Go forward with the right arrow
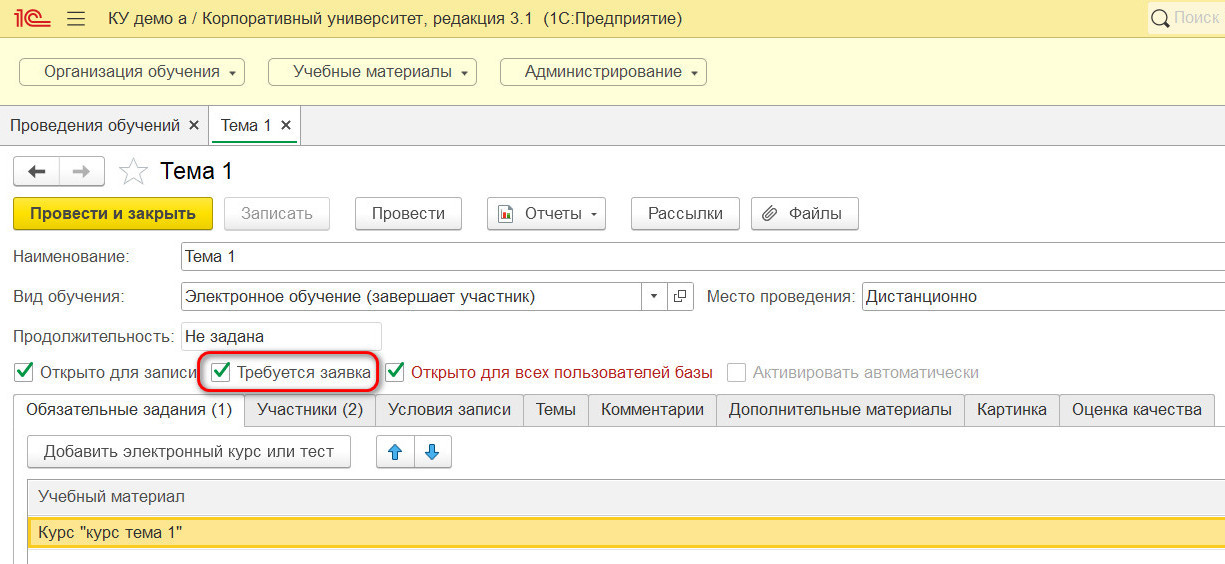The width and height of the screenshot is (1225, 564). pyautogui.click(x=82, y=171)
